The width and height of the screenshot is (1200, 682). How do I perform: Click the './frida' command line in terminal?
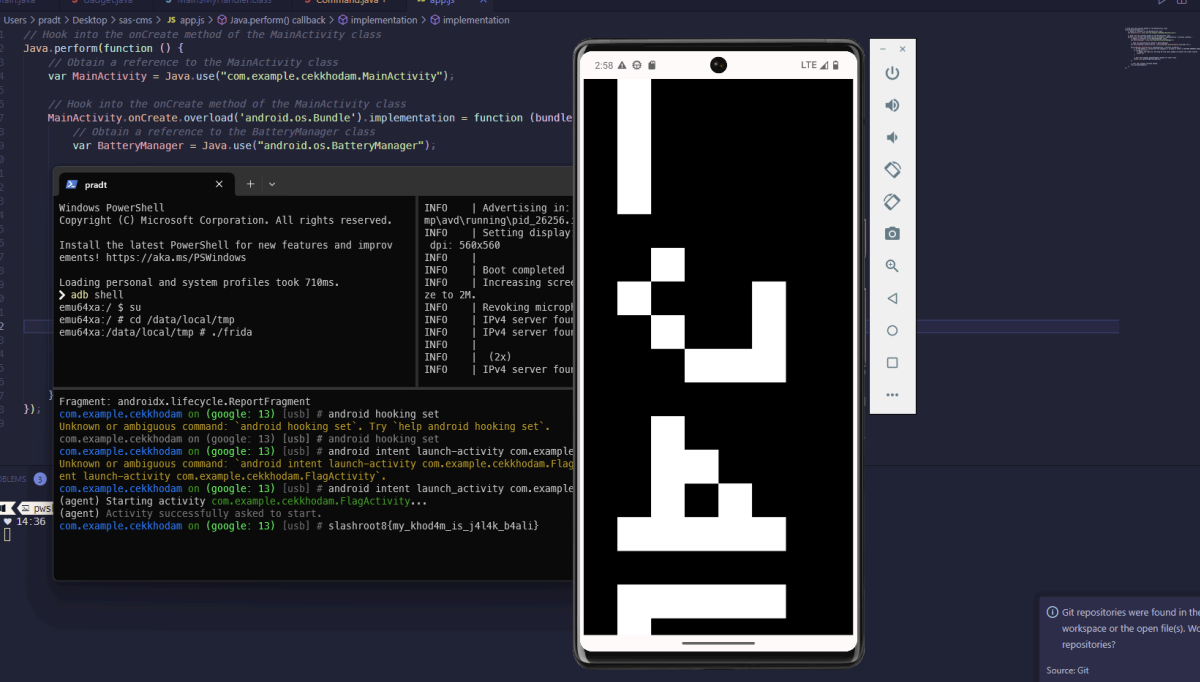click(155, 331)
